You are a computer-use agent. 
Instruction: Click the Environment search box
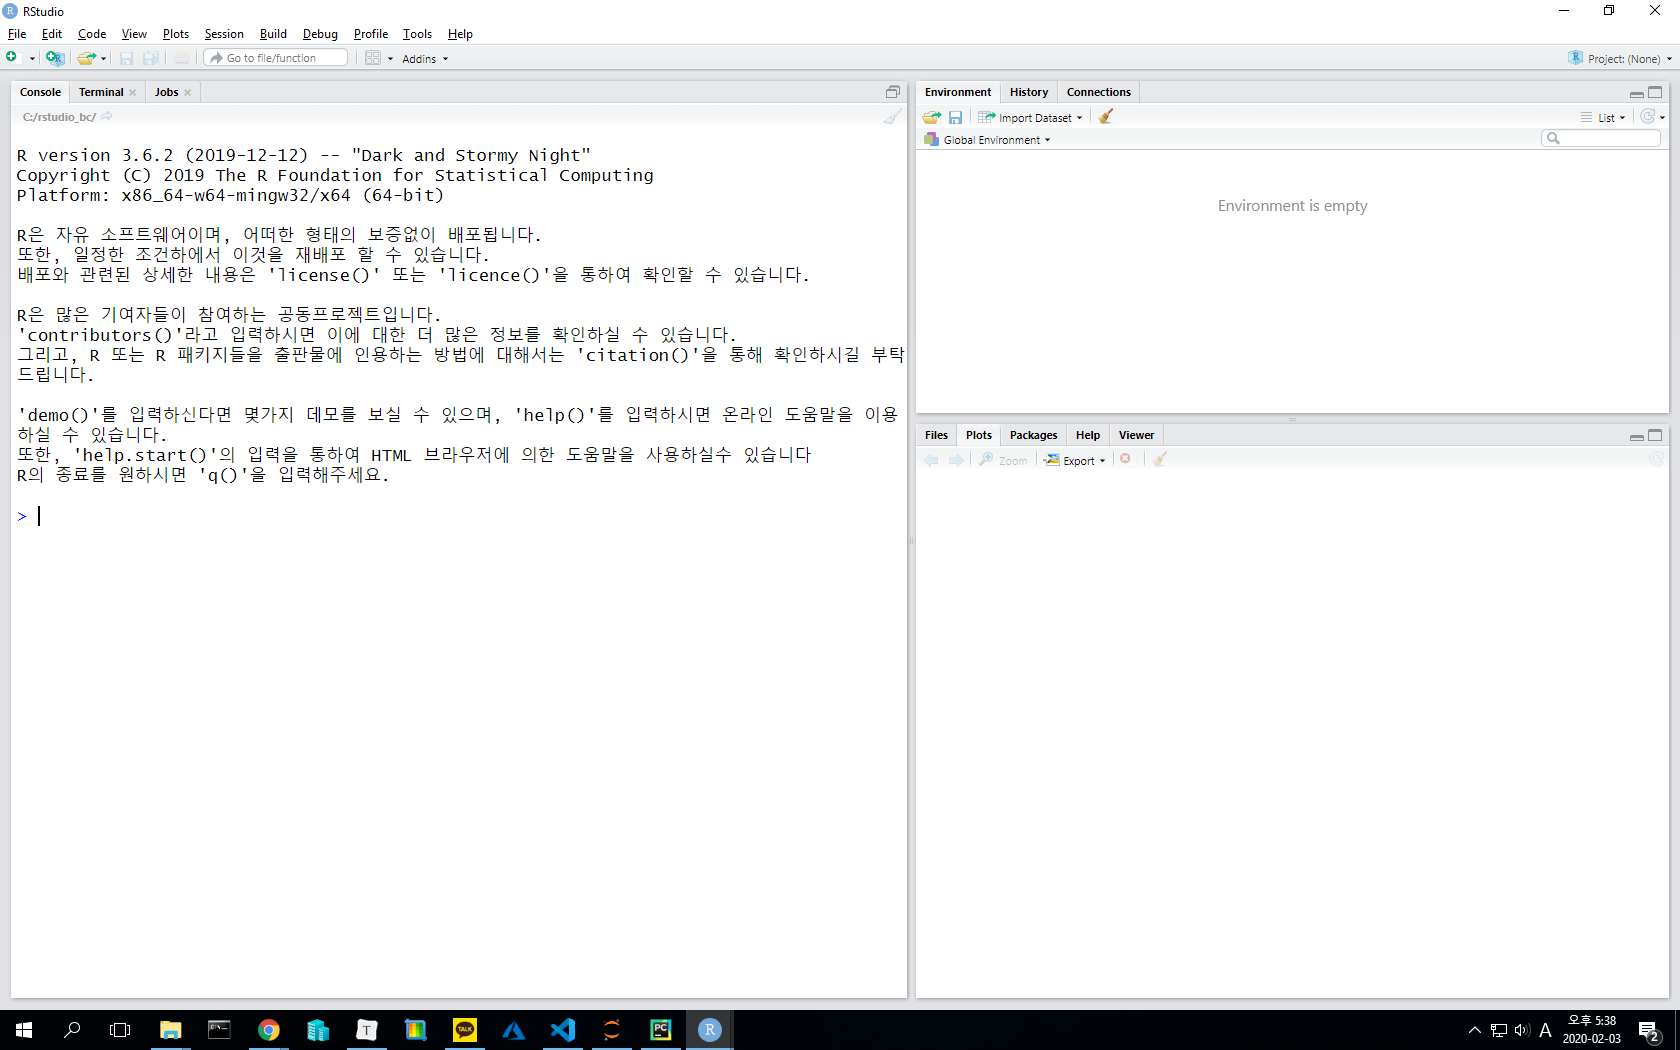1601,138
